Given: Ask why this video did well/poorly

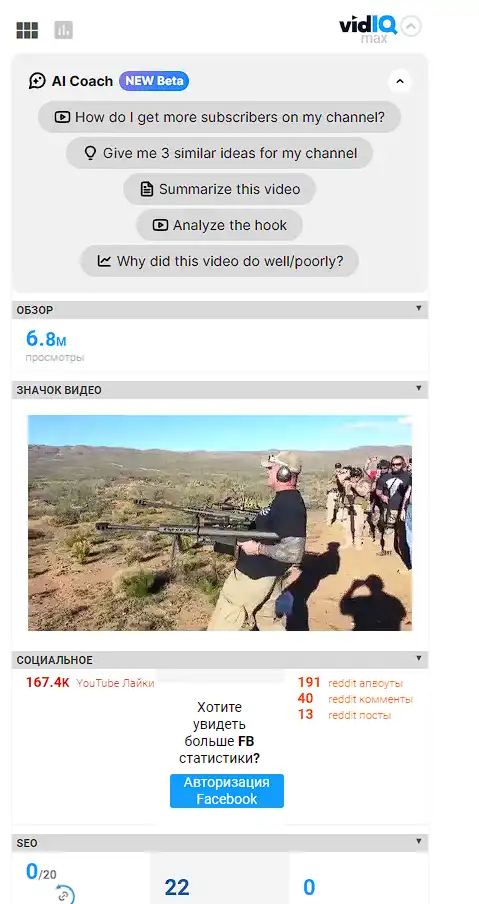Looking at the screenshot, I should click(220, 261).
